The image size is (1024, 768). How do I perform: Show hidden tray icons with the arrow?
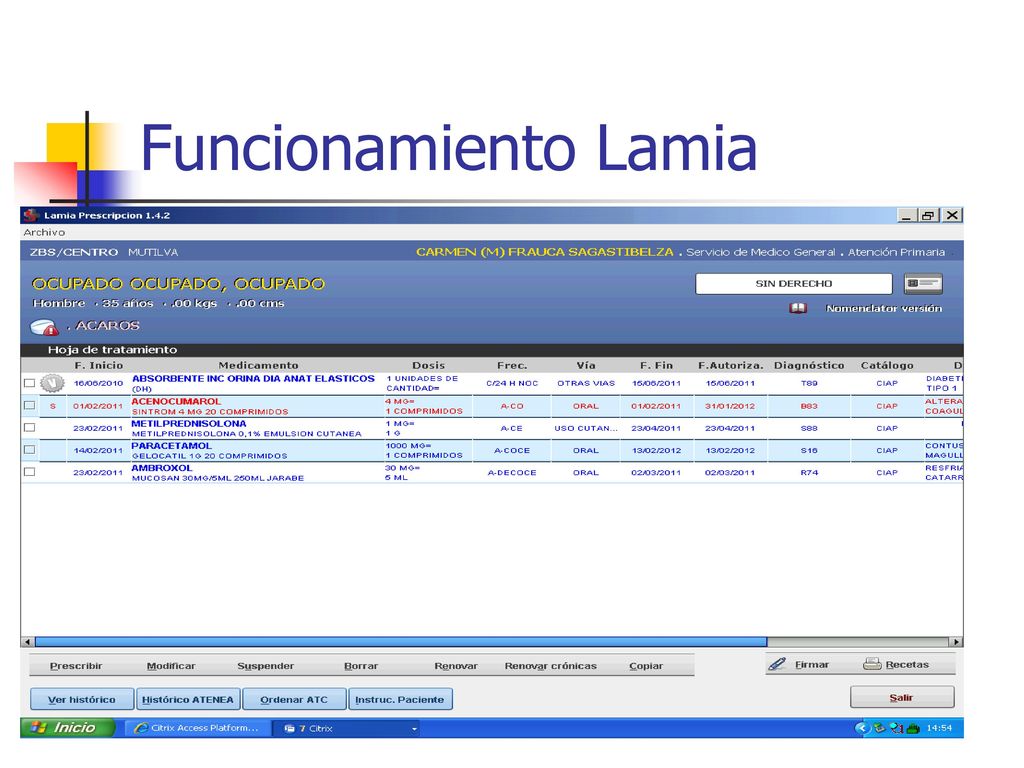[862, 728]
